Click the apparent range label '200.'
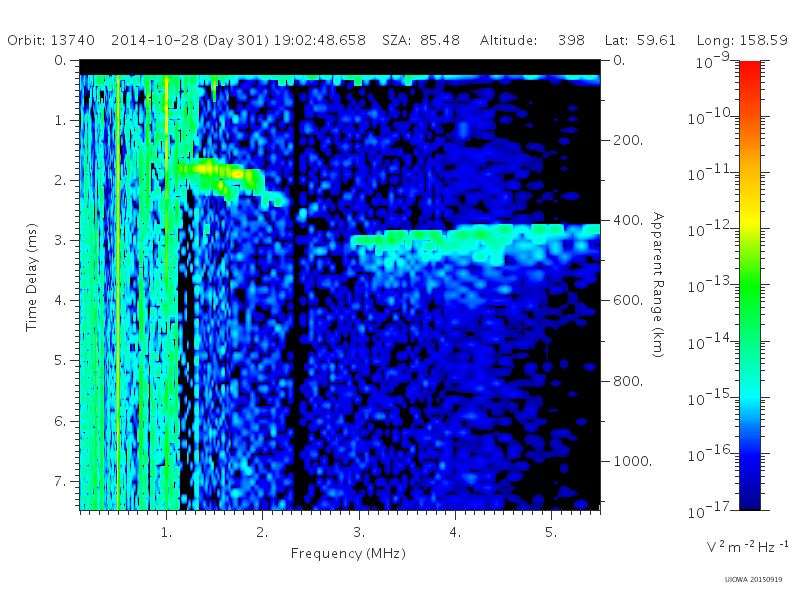The width and height of the screenshot is (800, 600). pyautogui.click(x=628, y=140)
